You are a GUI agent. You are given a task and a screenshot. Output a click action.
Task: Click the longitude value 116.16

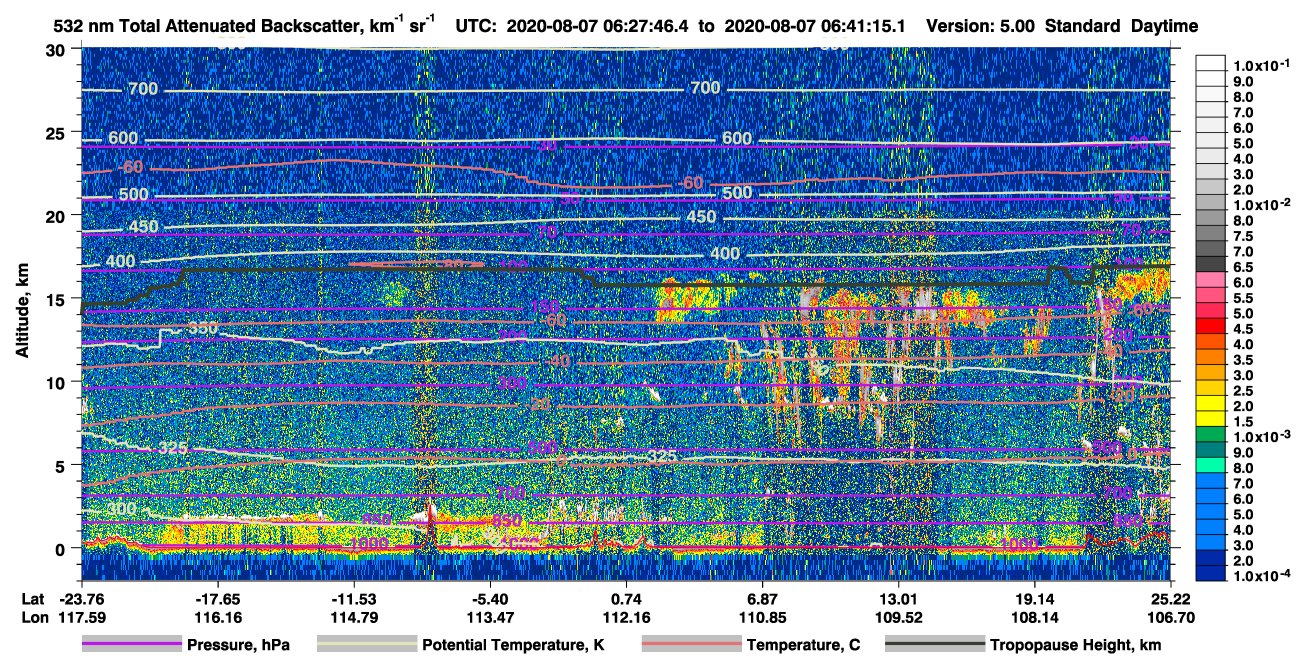tap(218, 617)
